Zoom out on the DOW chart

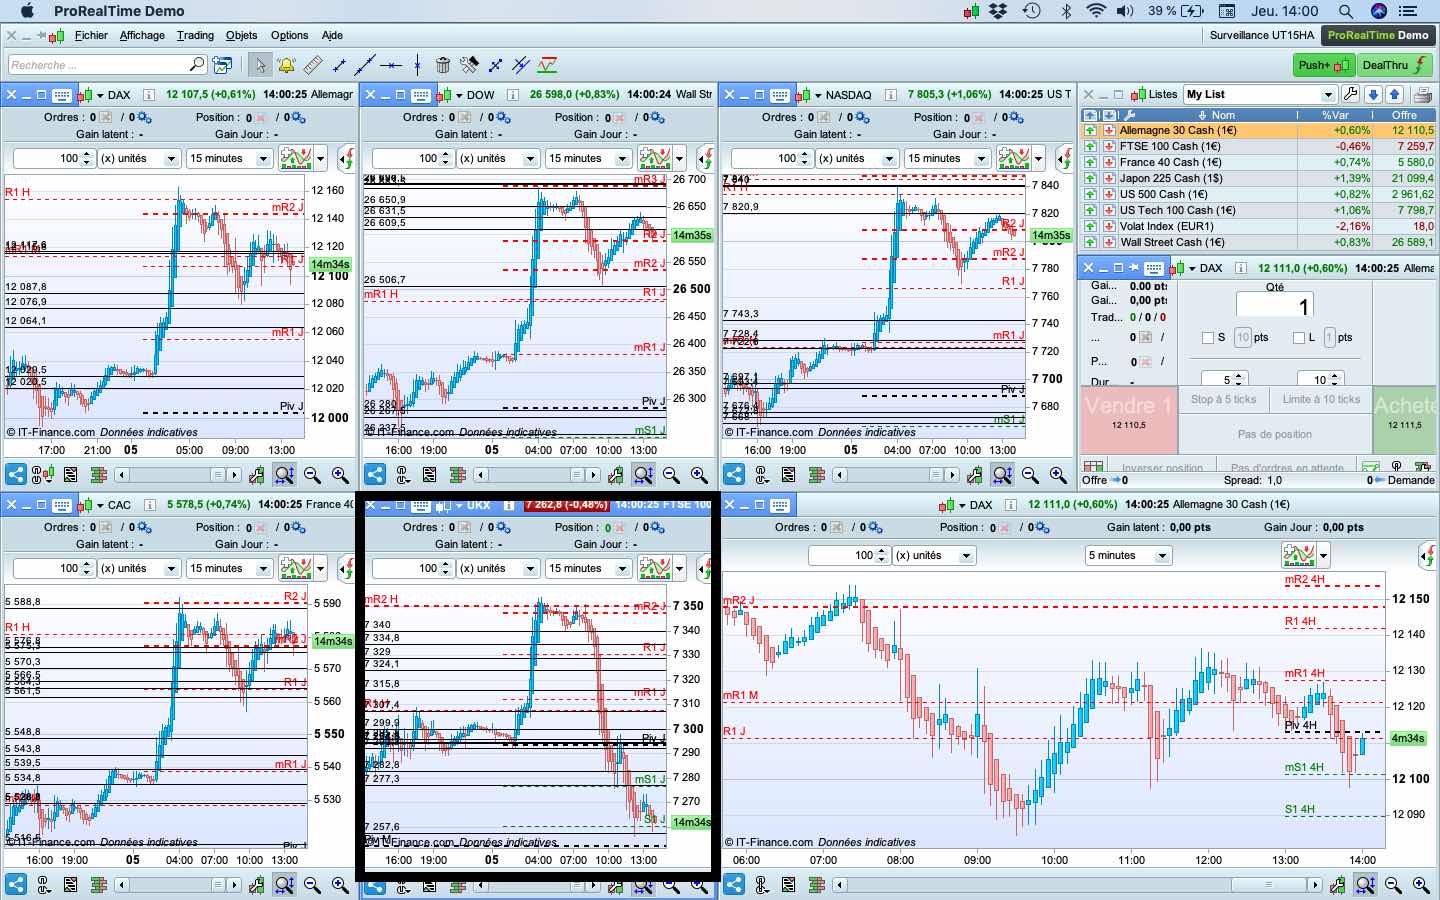pos(671,475)
